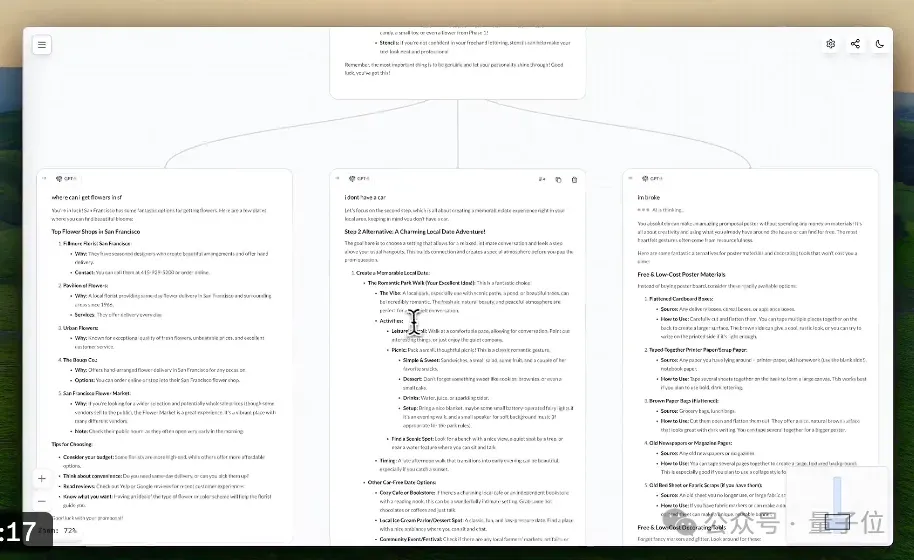Zoom out with the minus button
This screenshot has height=560, width=914.
(x=41, y=501)
